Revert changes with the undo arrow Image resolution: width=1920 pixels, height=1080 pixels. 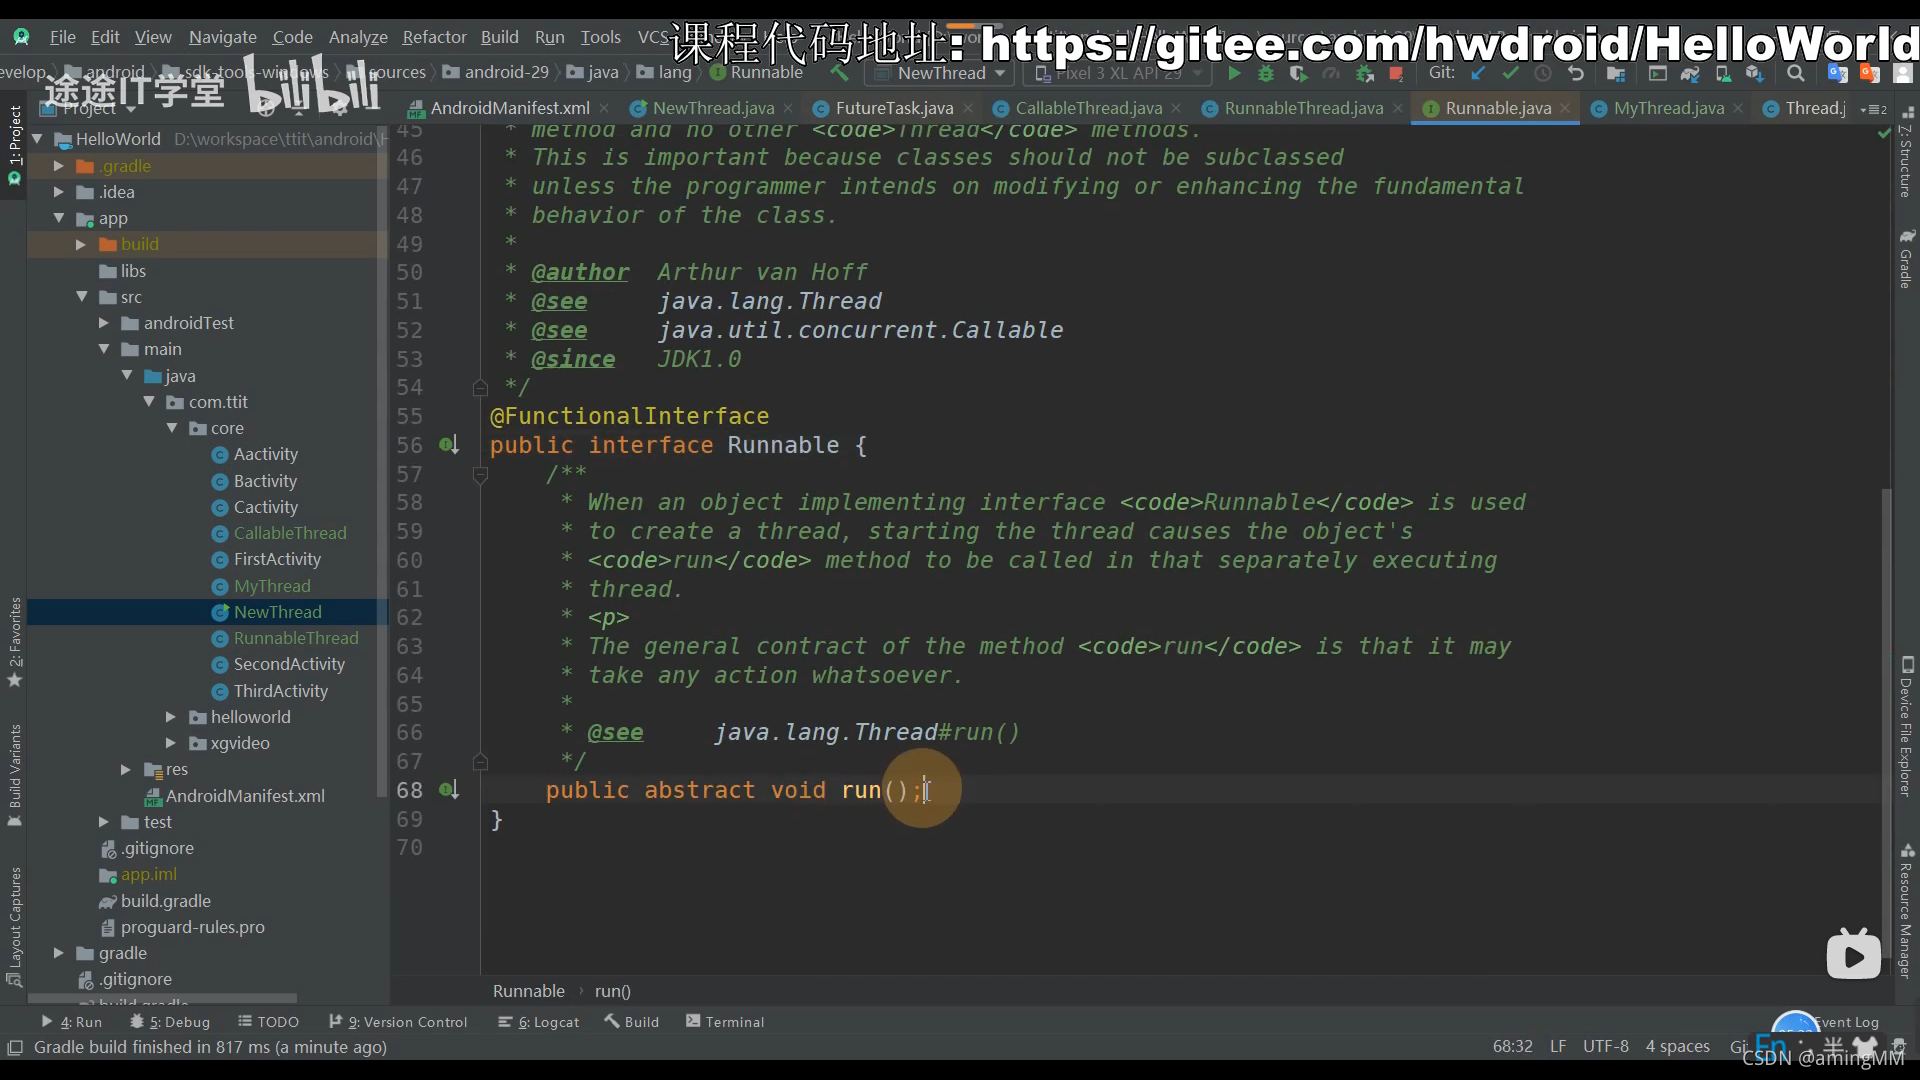pos(1576,73)
